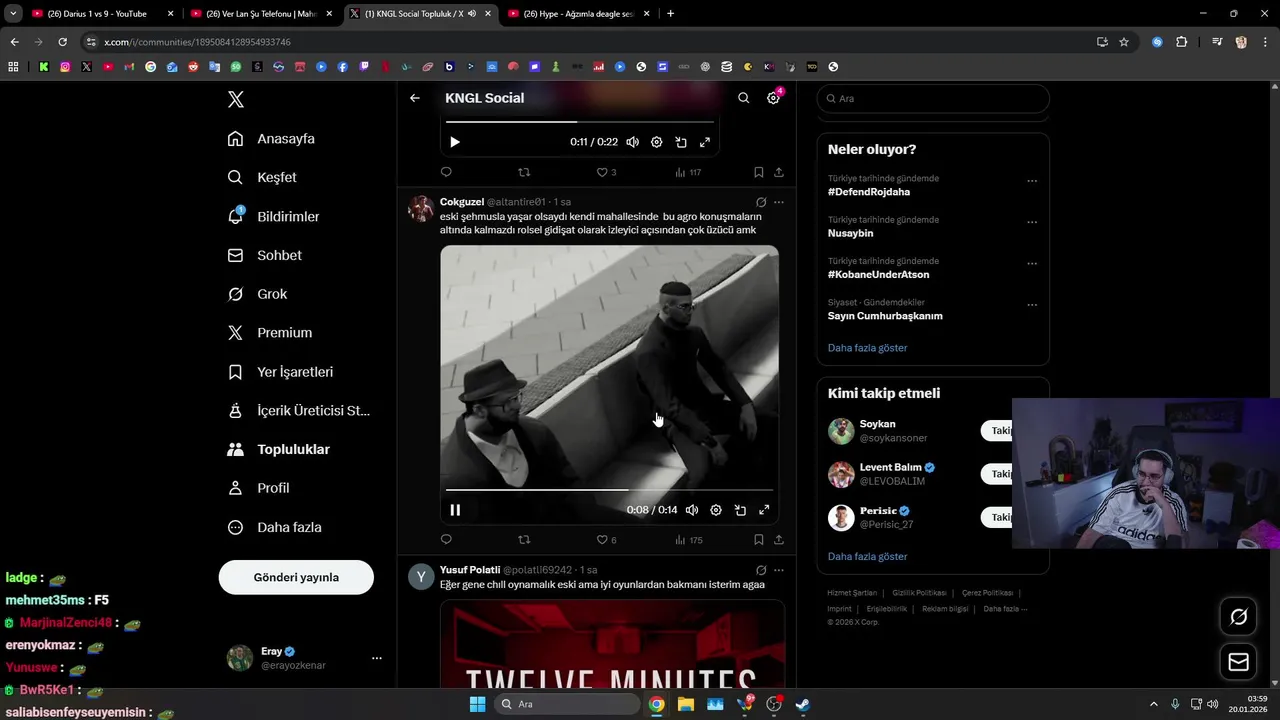This screenshot has width=1280, height=720.
Task: Open Profil page
Action: [x=258, y=488]
